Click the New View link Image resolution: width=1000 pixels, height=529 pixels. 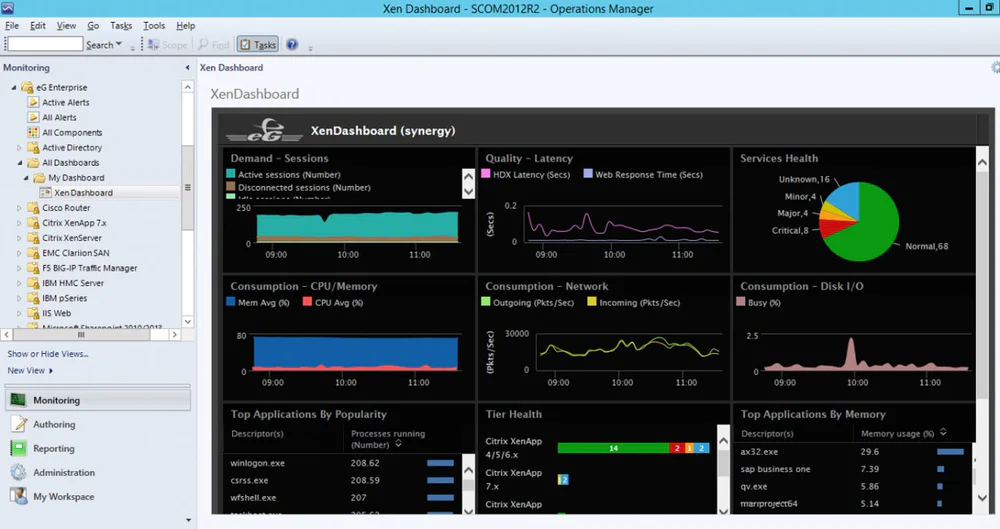26,370
